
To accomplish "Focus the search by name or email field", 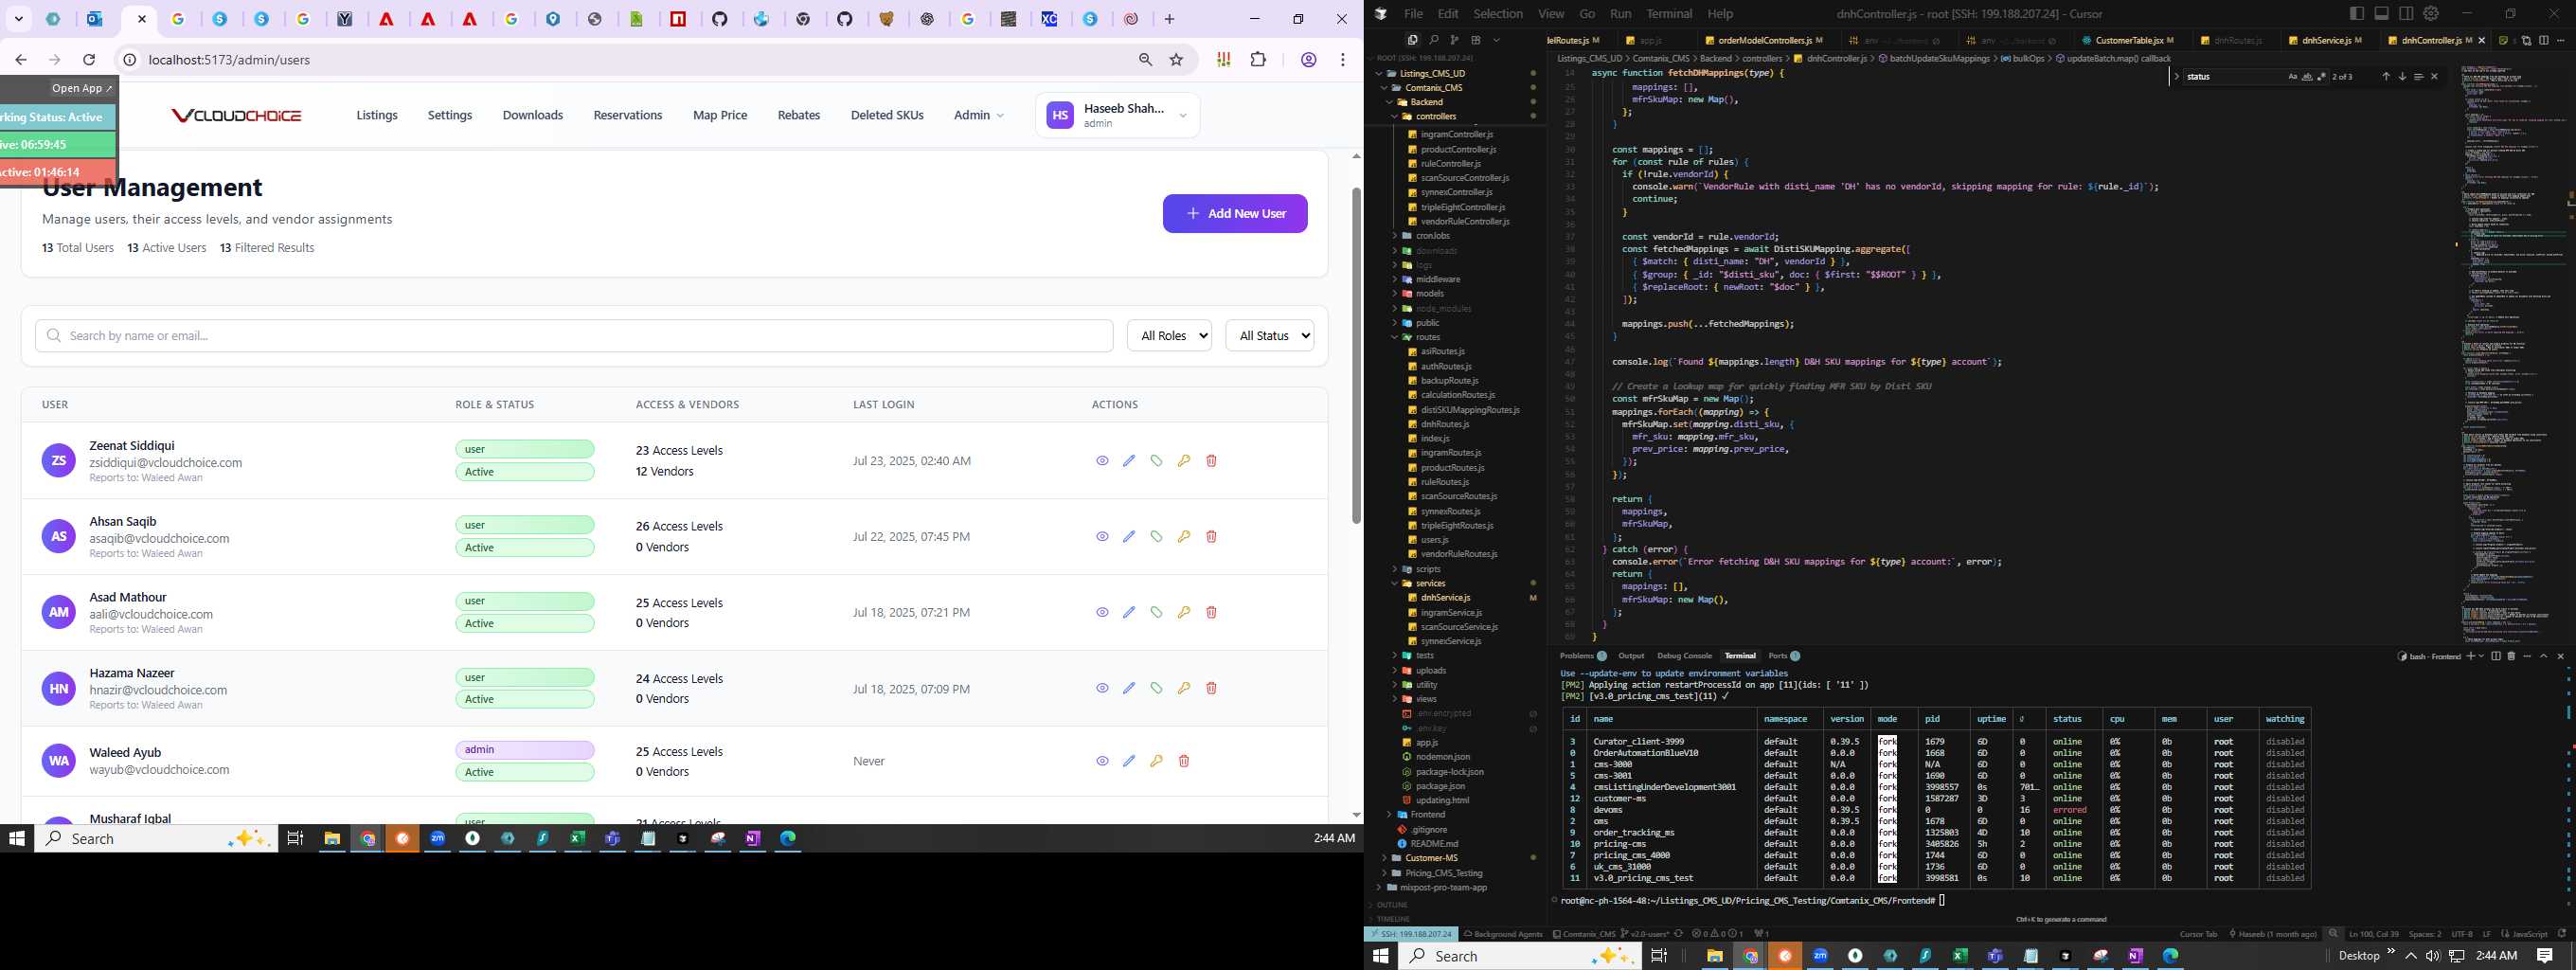I will [574, 336].
